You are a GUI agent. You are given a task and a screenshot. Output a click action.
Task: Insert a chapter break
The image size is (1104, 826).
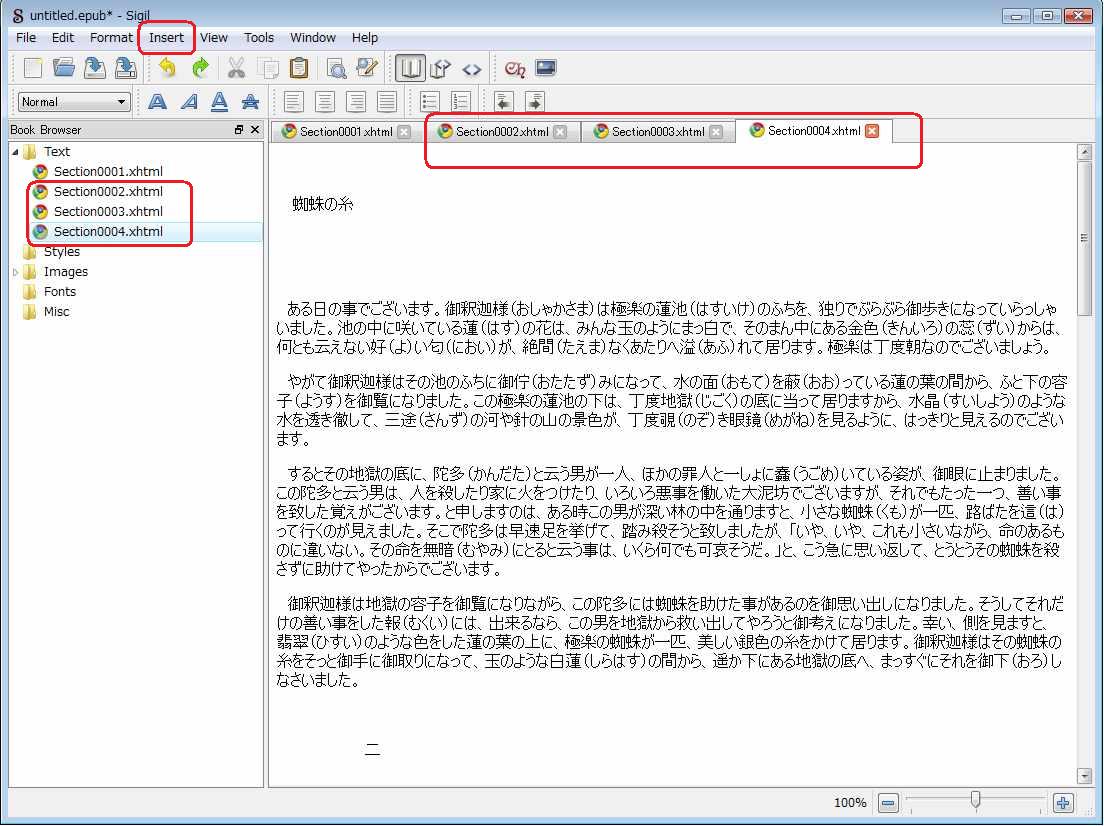point(514,68)
